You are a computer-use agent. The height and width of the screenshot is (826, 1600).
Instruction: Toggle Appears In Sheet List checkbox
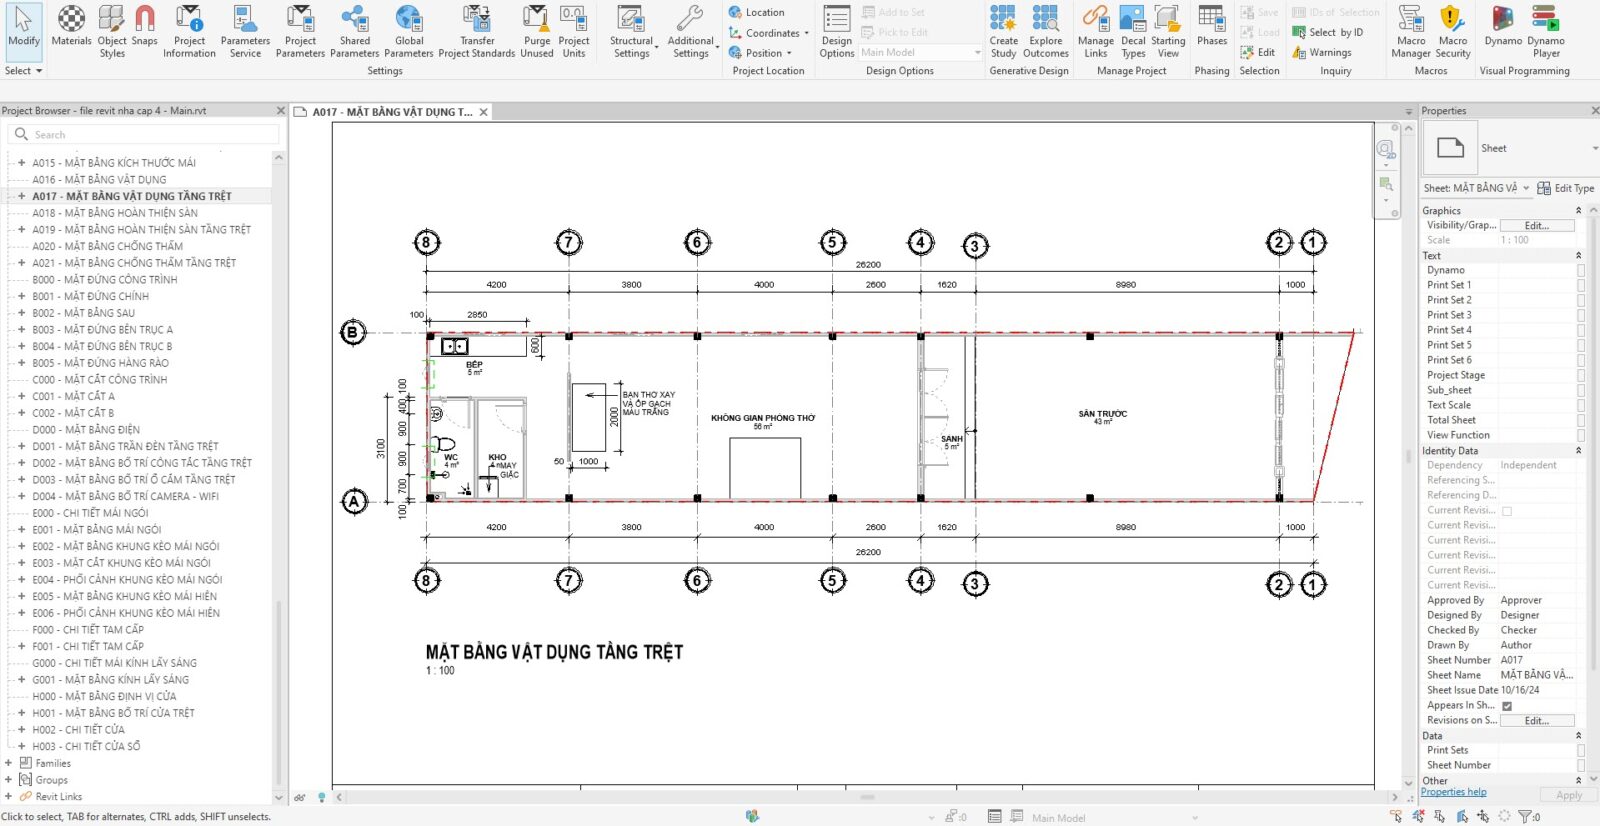point(1507,706)
